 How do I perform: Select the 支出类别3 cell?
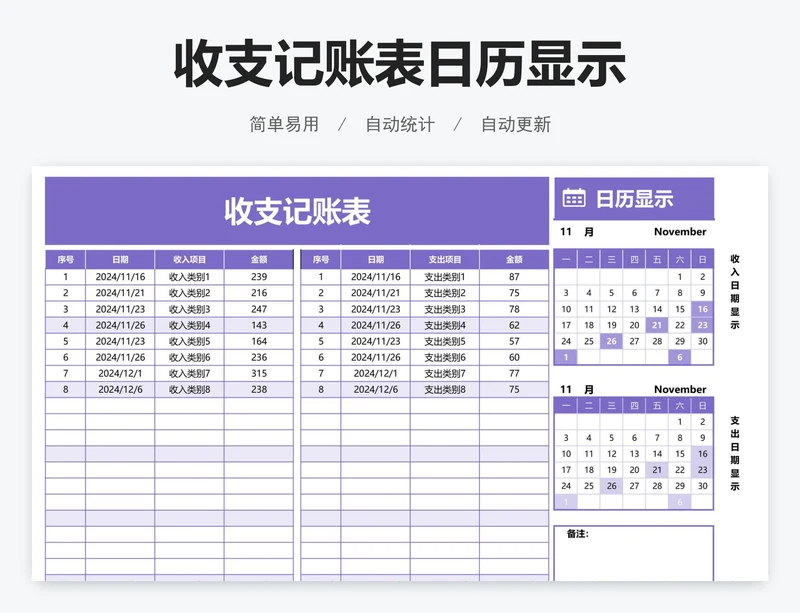coord(445,309)
